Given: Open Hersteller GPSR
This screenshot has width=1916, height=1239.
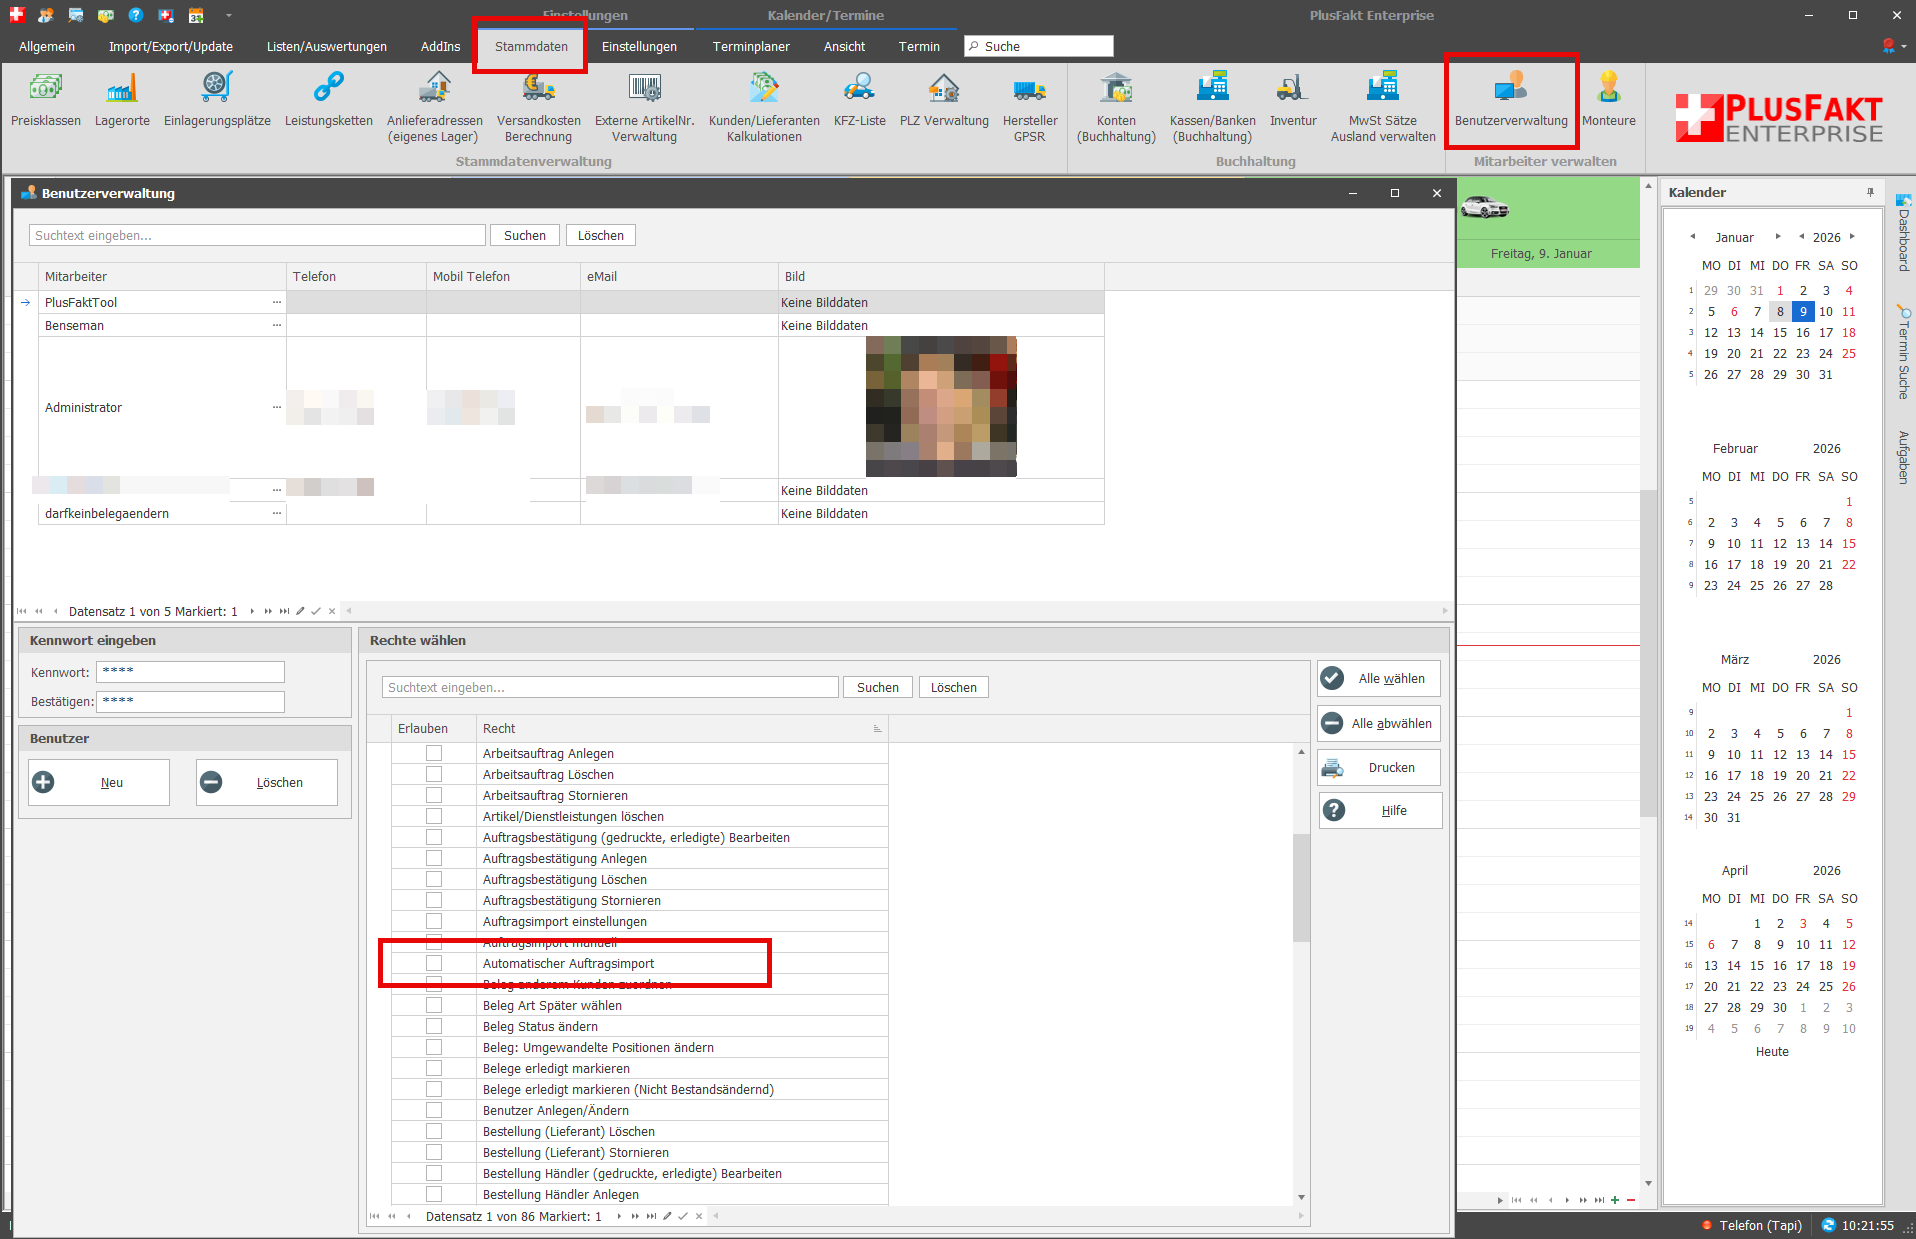Looking at the screenshot, I should [x=1029, y=108].
